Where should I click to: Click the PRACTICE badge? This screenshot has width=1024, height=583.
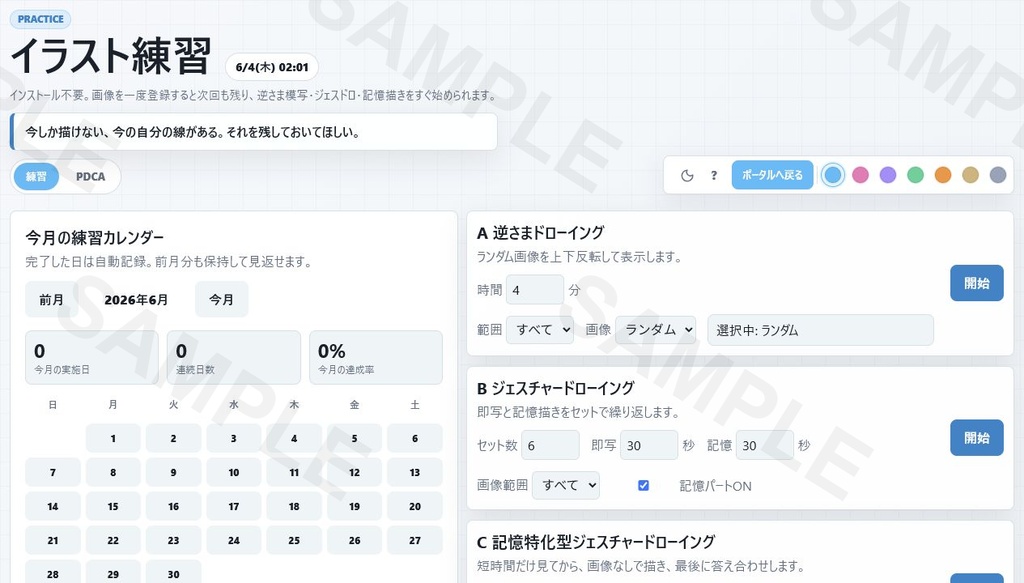click(40, 19)
